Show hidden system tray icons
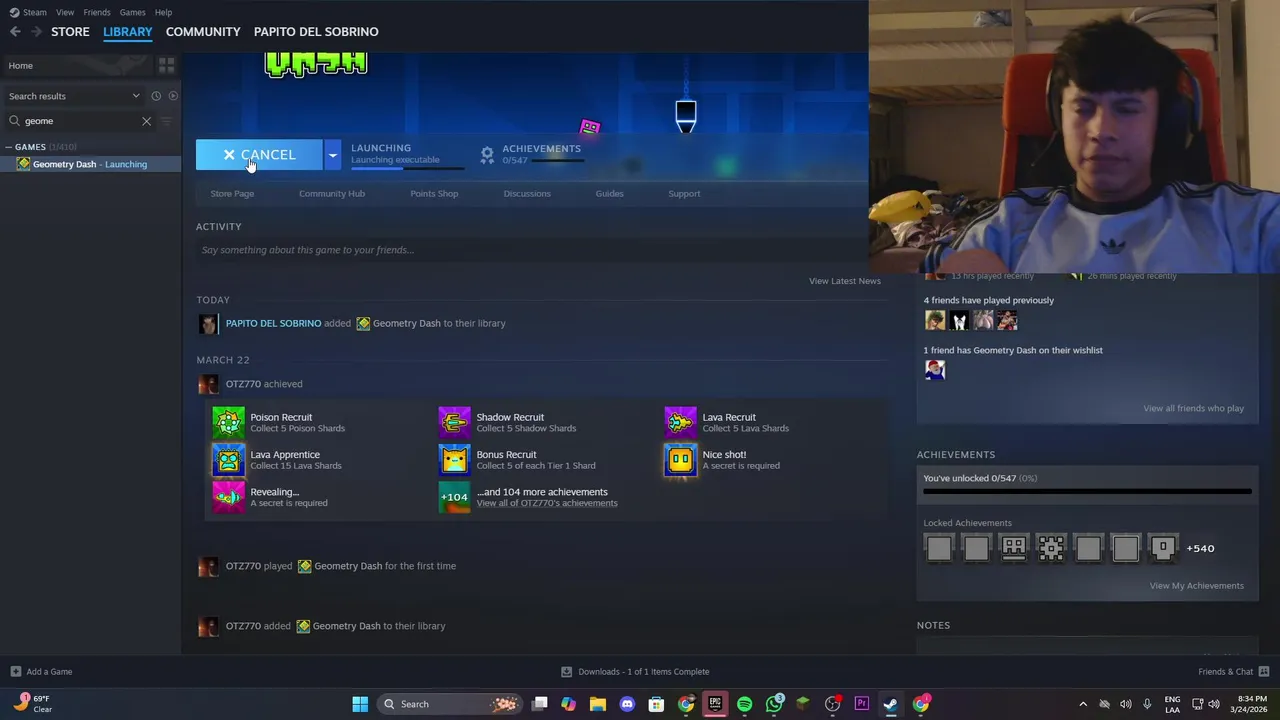The width and height of the screenshot is (1280, 720). (x=1083, y=704)
